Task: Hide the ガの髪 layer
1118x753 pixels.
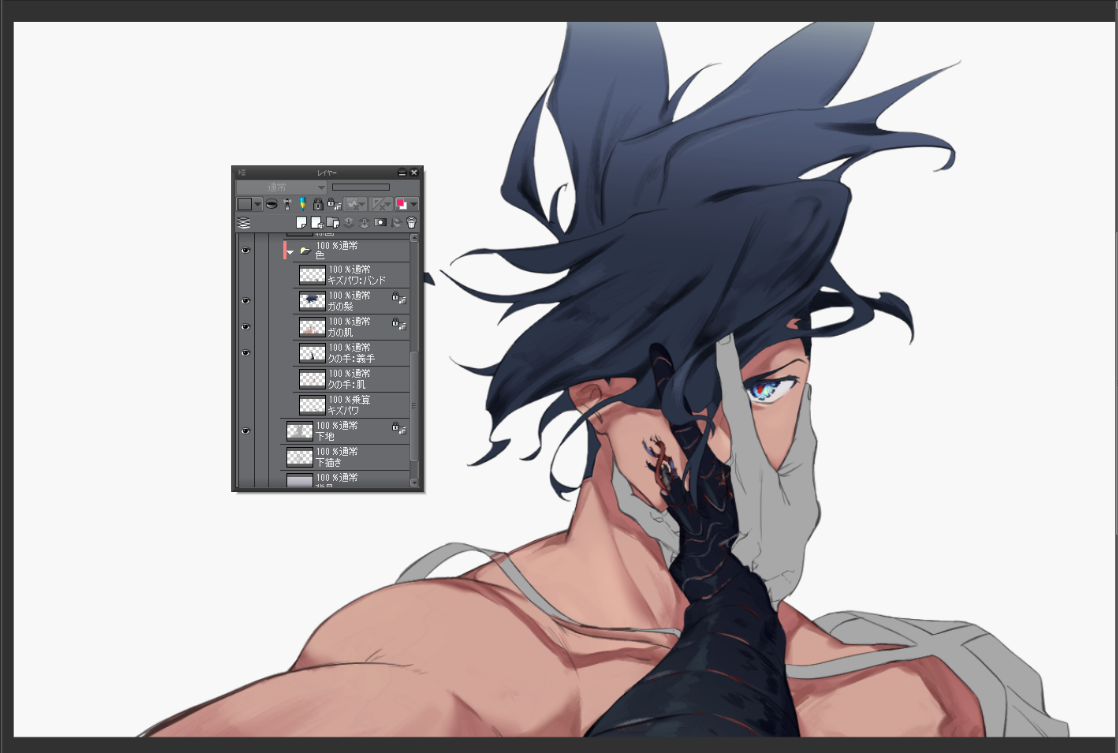Action: pyautogui.click(x=246, y=300)
